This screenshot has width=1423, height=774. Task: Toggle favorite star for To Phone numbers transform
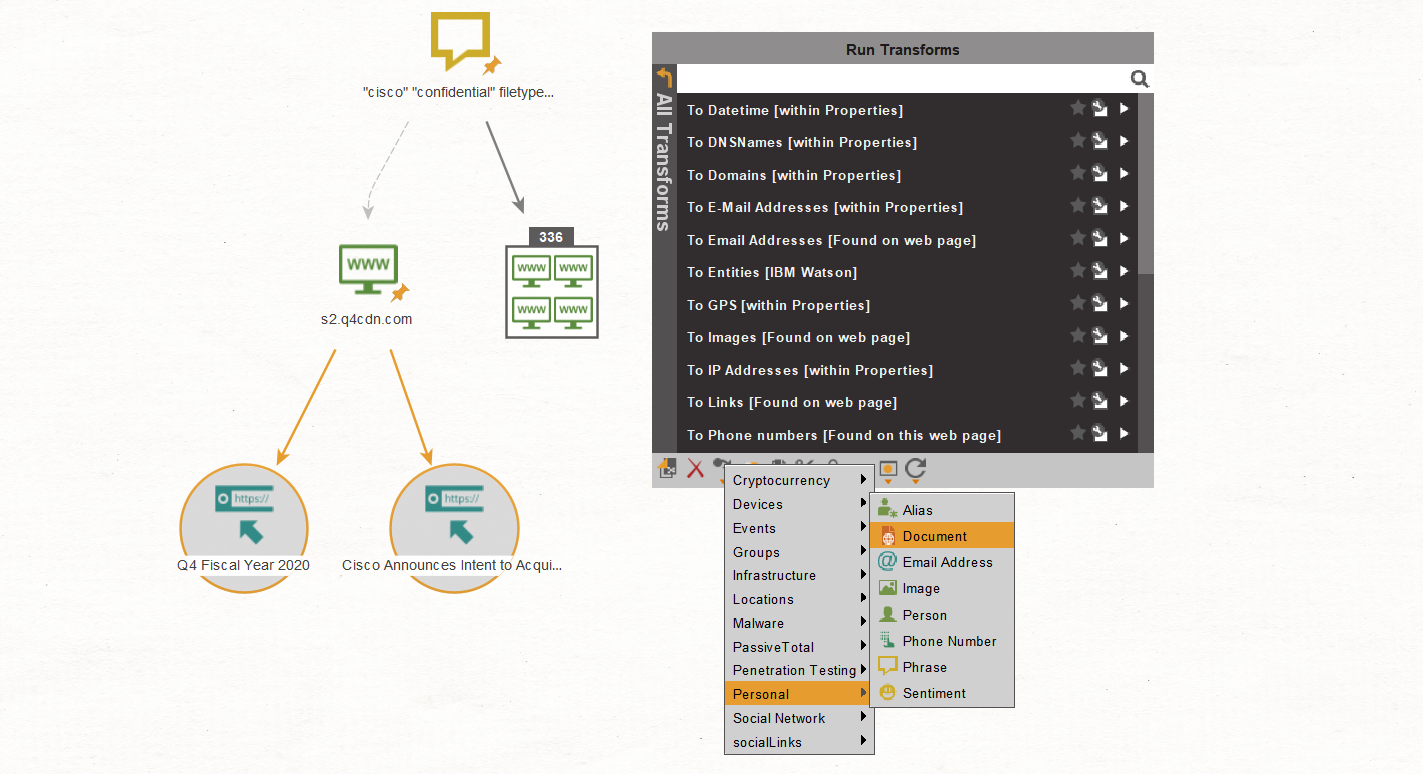(x=1077, y=433)
